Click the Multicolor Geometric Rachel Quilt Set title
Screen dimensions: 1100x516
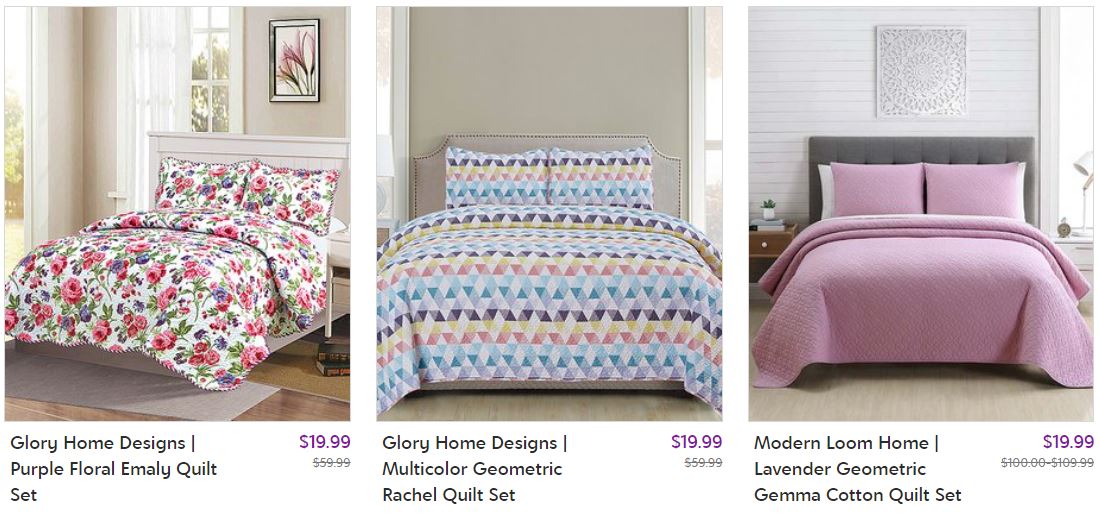[474, 468]
